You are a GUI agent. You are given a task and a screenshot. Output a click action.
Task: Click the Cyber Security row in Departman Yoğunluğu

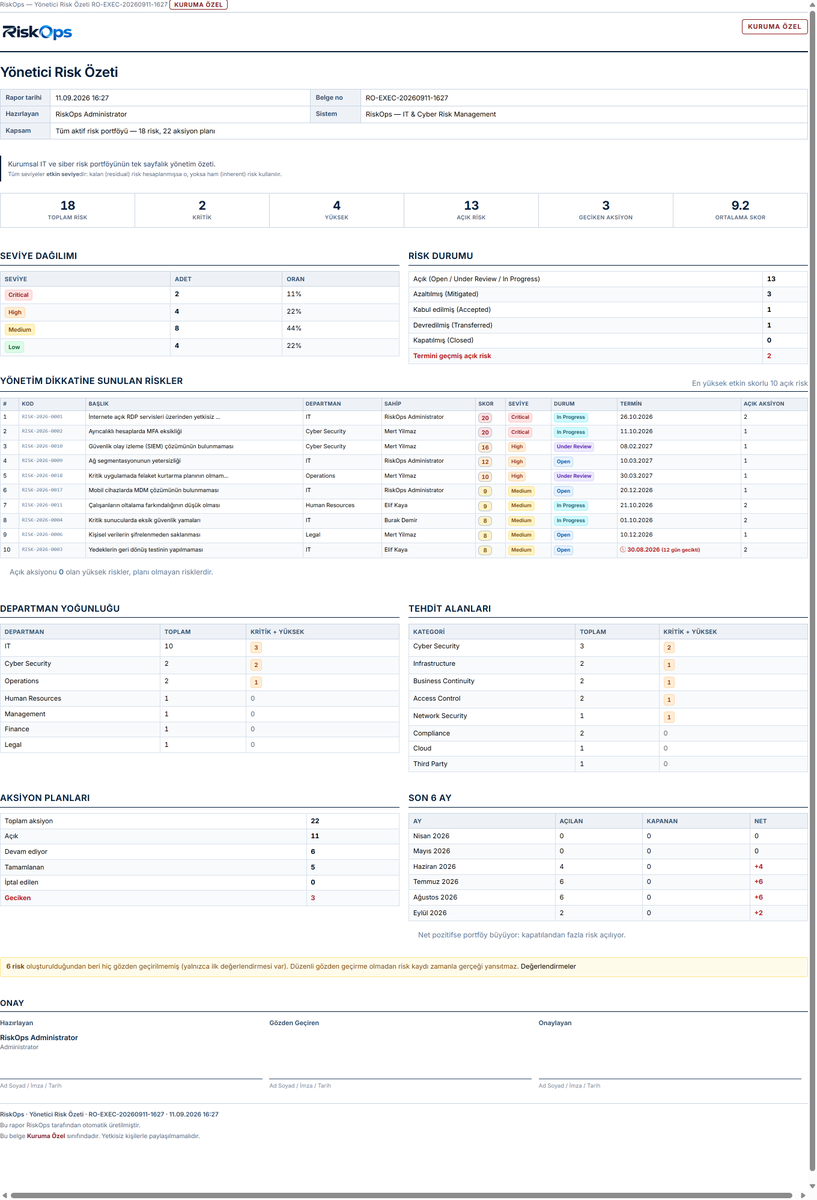tap(200, 664)
